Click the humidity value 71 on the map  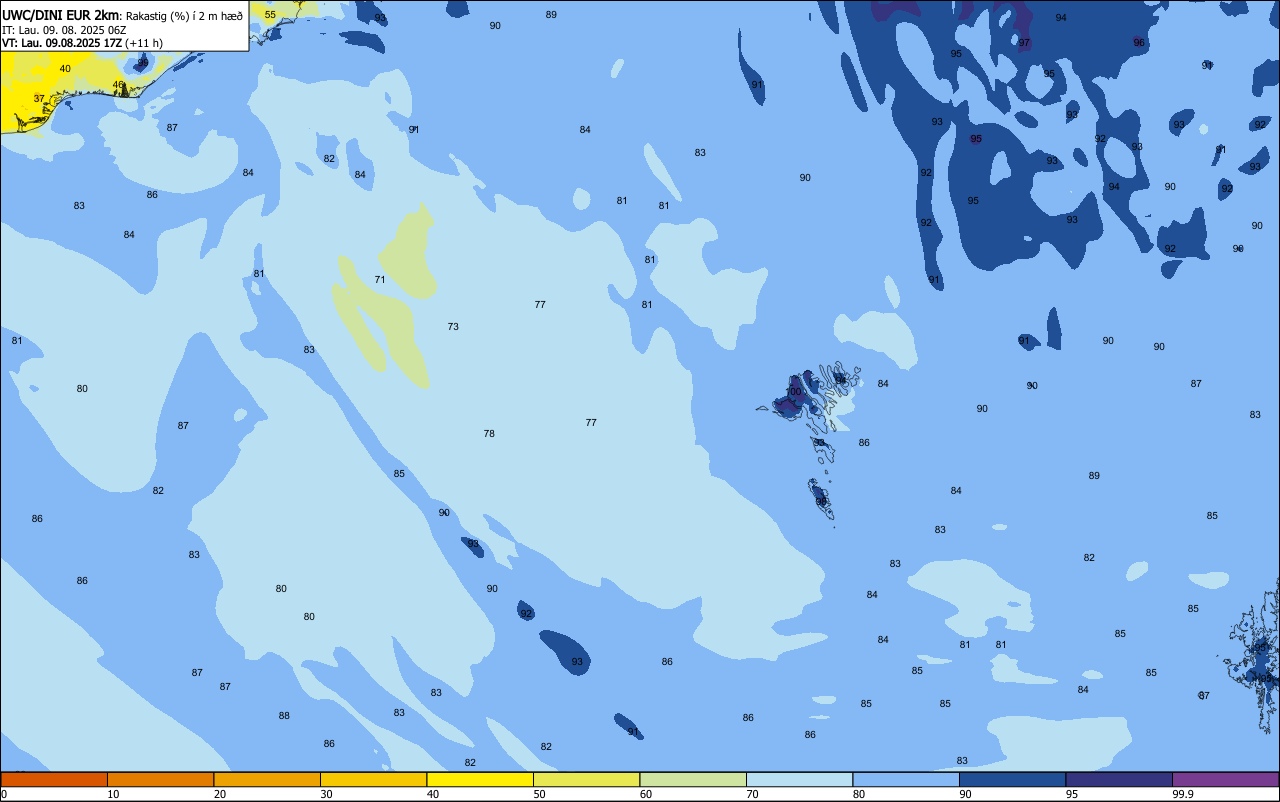tap(380, 280)
